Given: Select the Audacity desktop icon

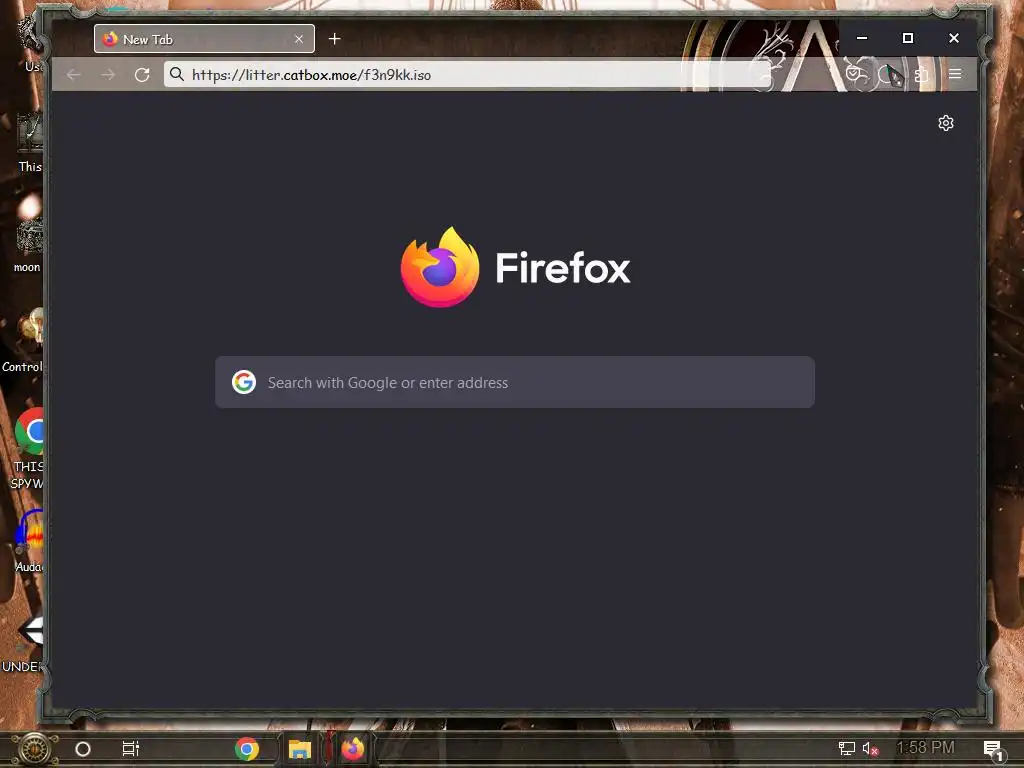Looking at the screenshot, I should point(29,541).
